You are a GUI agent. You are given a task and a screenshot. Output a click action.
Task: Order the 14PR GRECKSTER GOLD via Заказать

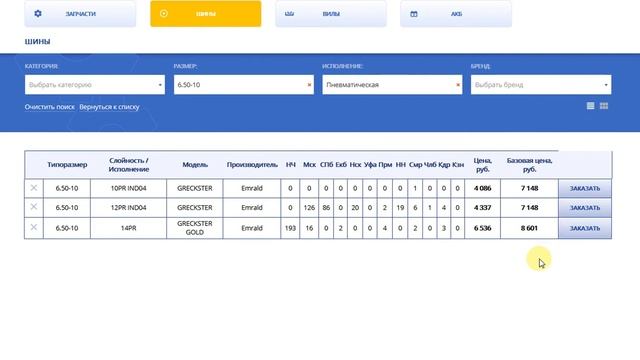pos(585,228)
